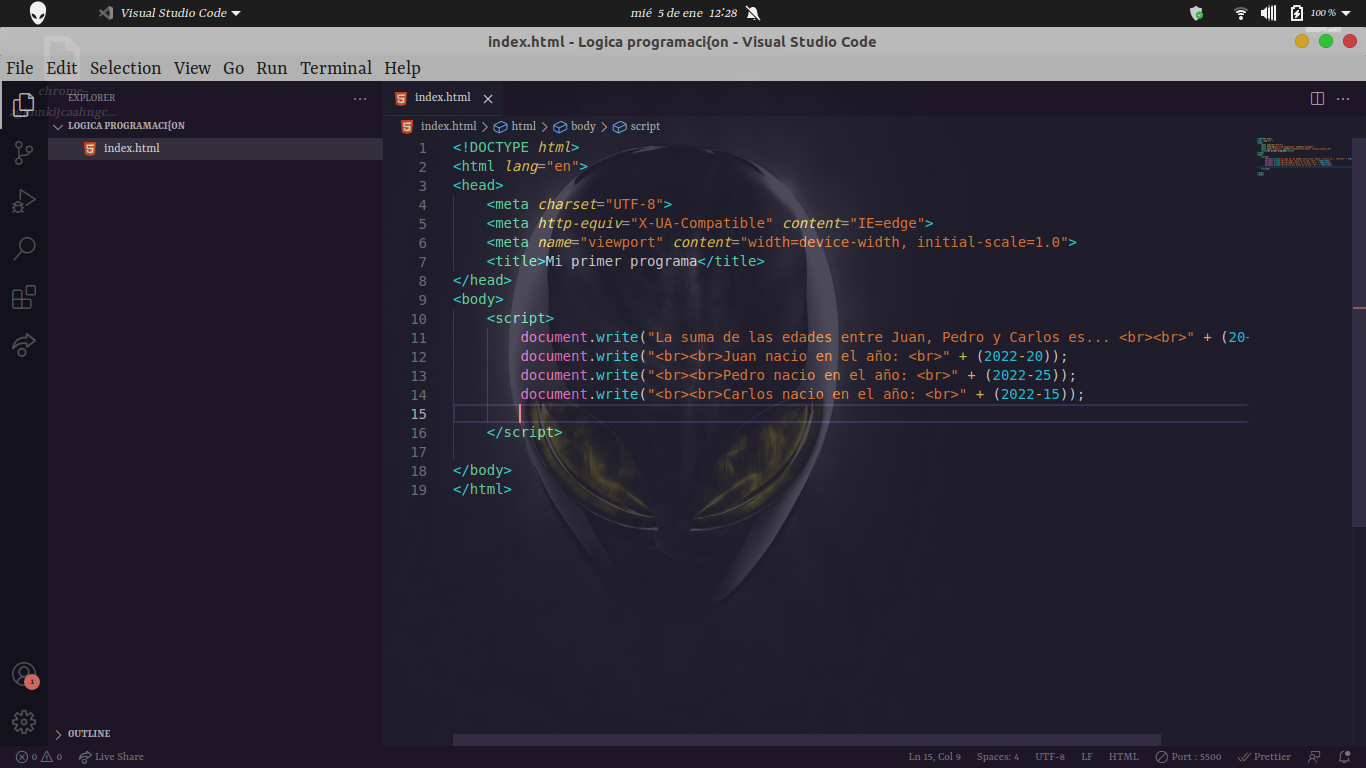1366x768 pixels.
Task: Click the Wi-Fi icon in system tray
Action: click(1241, 13)
